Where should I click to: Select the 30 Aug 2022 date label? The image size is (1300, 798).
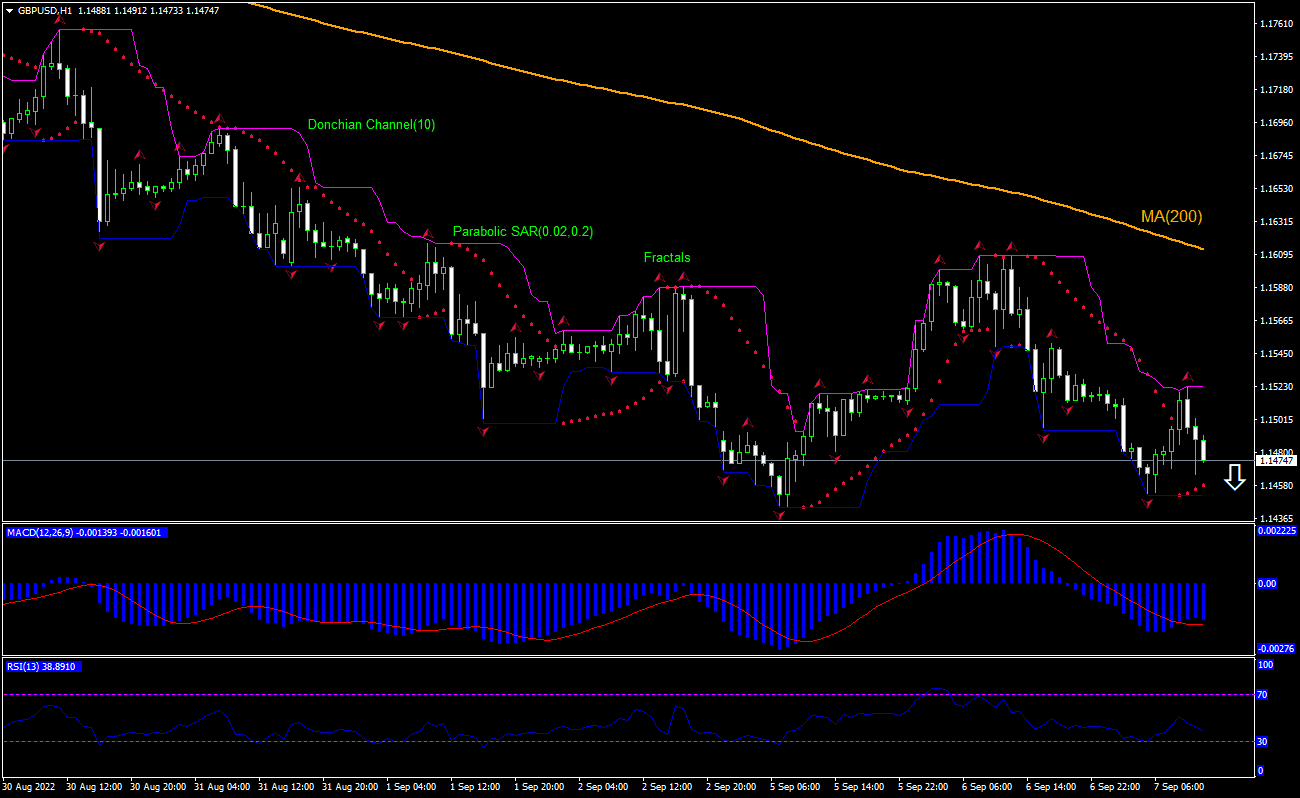(30, 787)
